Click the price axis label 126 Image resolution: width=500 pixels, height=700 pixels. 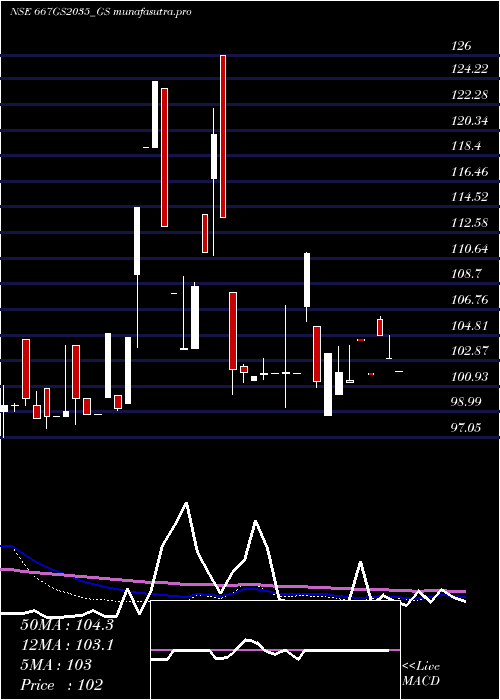click(461, 46)
